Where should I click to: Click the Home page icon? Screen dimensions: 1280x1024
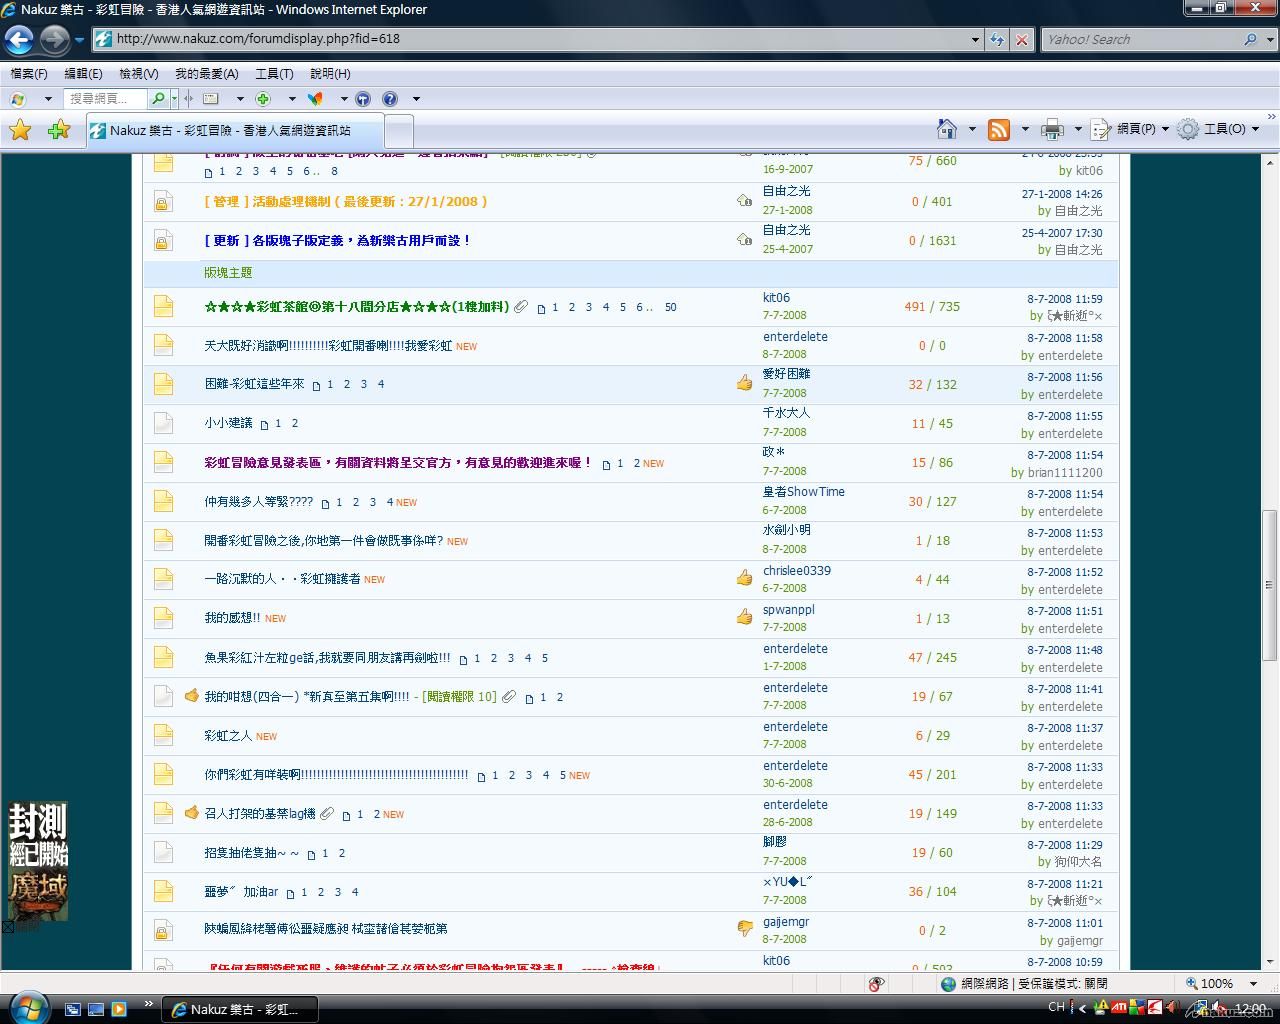[x=946, y=129]
